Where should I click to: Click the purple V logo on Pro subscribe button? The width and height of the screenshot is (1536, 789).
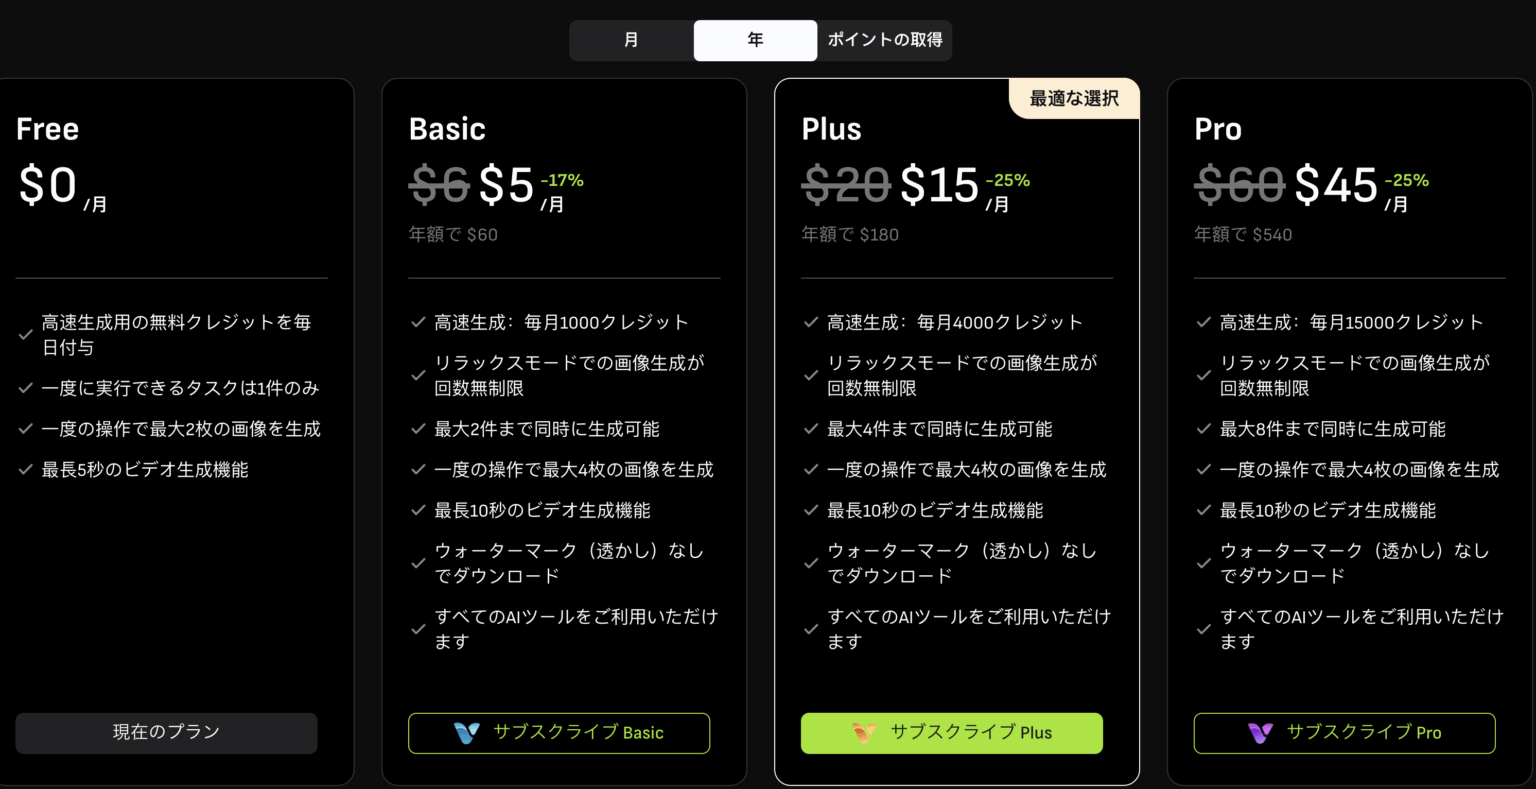click(1260, 733)
